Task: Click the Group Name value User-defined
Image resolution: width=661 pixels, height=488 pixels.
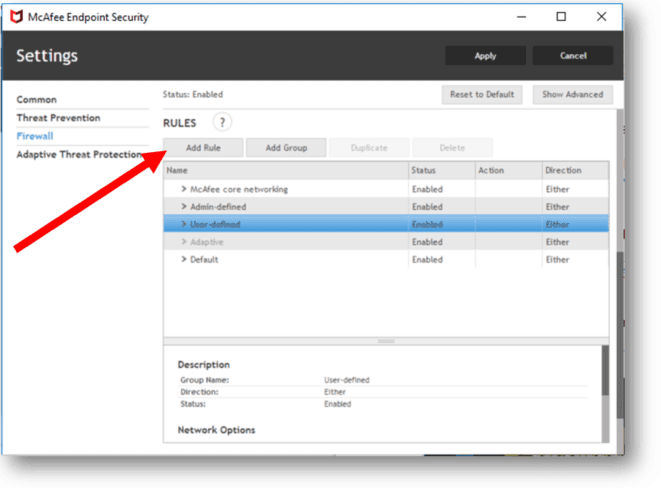Action: coord(347,380)
